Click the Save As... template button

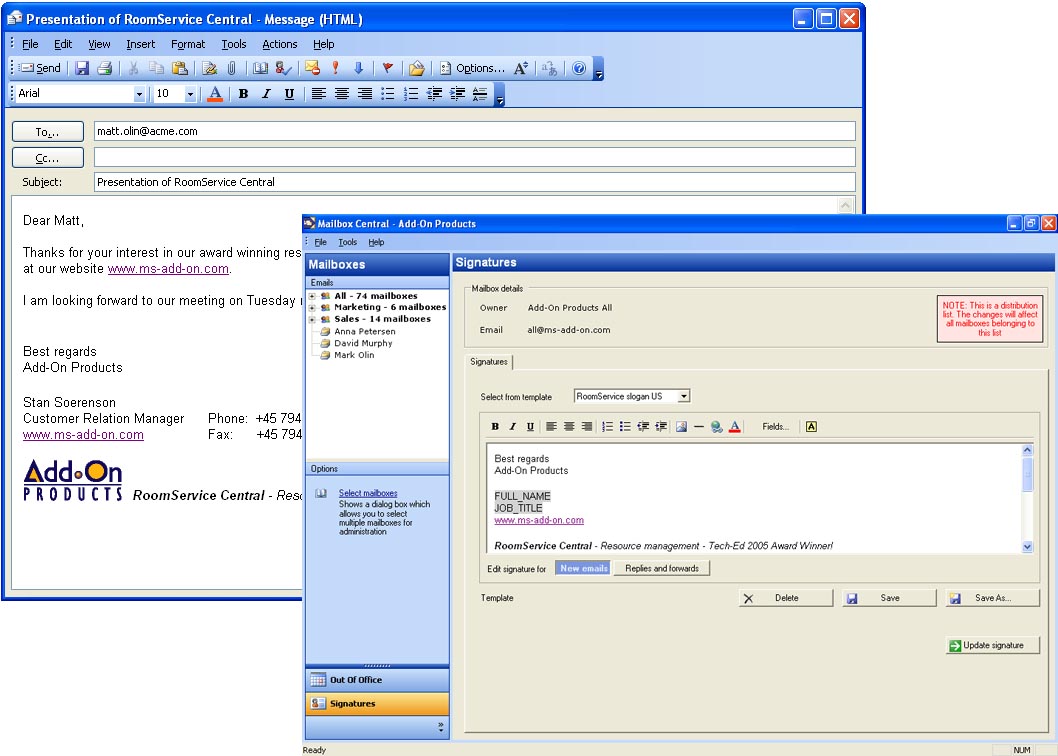[x=993, y=598]
